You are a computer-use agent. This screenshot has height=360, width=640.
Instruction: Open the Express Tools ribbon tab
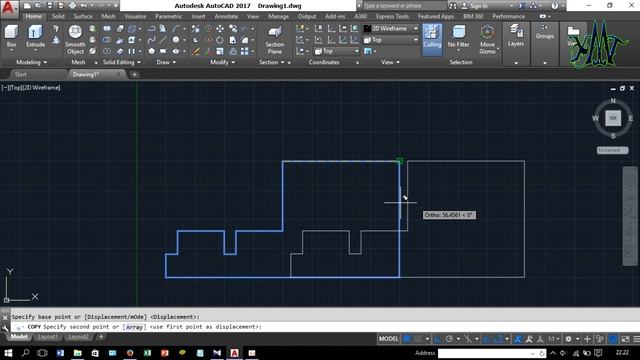point(392,16)
